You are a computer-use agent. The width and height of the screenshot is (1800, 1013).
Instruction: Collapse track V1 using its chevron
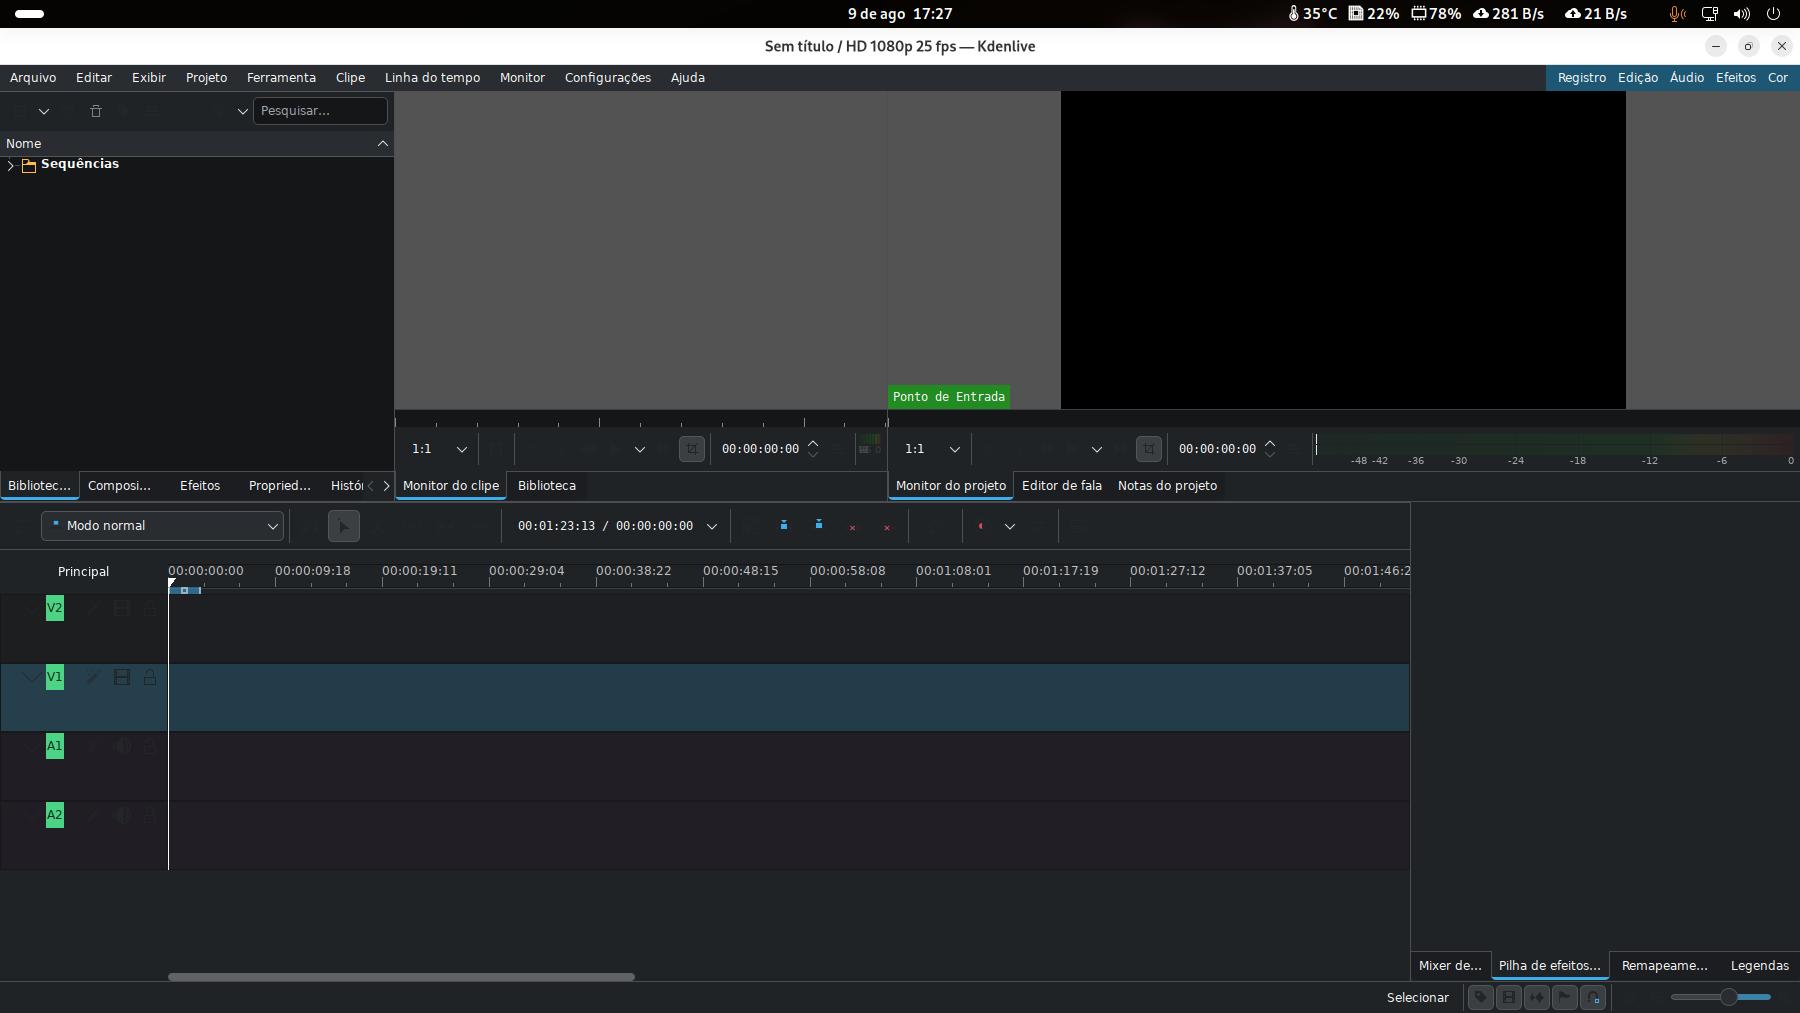point(31,677)
